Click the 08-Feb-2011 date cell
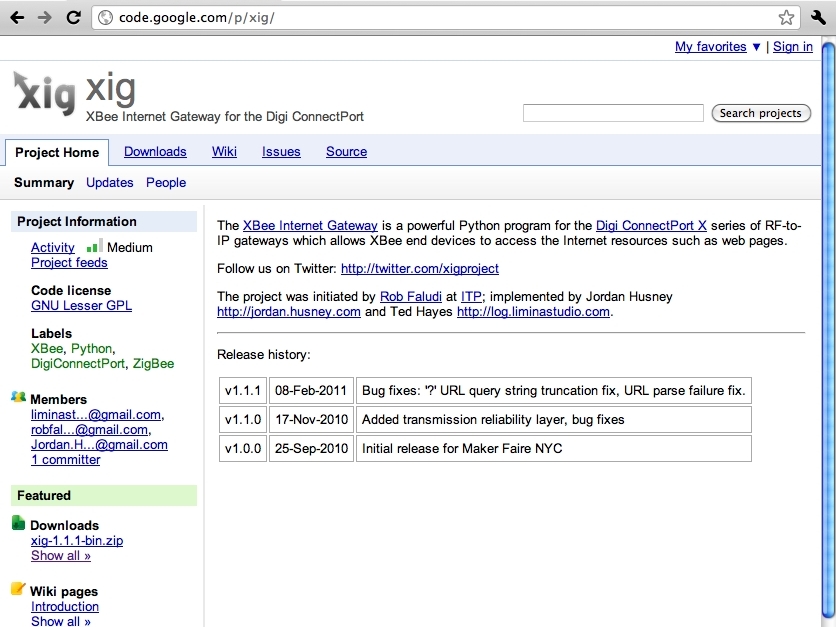This screenshot has width=836, height=627. (311, 391)
